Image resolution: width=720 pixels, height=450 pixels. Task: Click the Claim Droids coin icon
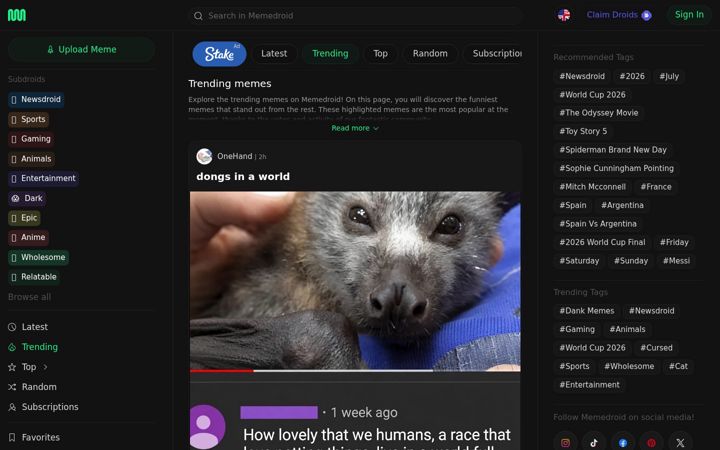pos(647,16)
